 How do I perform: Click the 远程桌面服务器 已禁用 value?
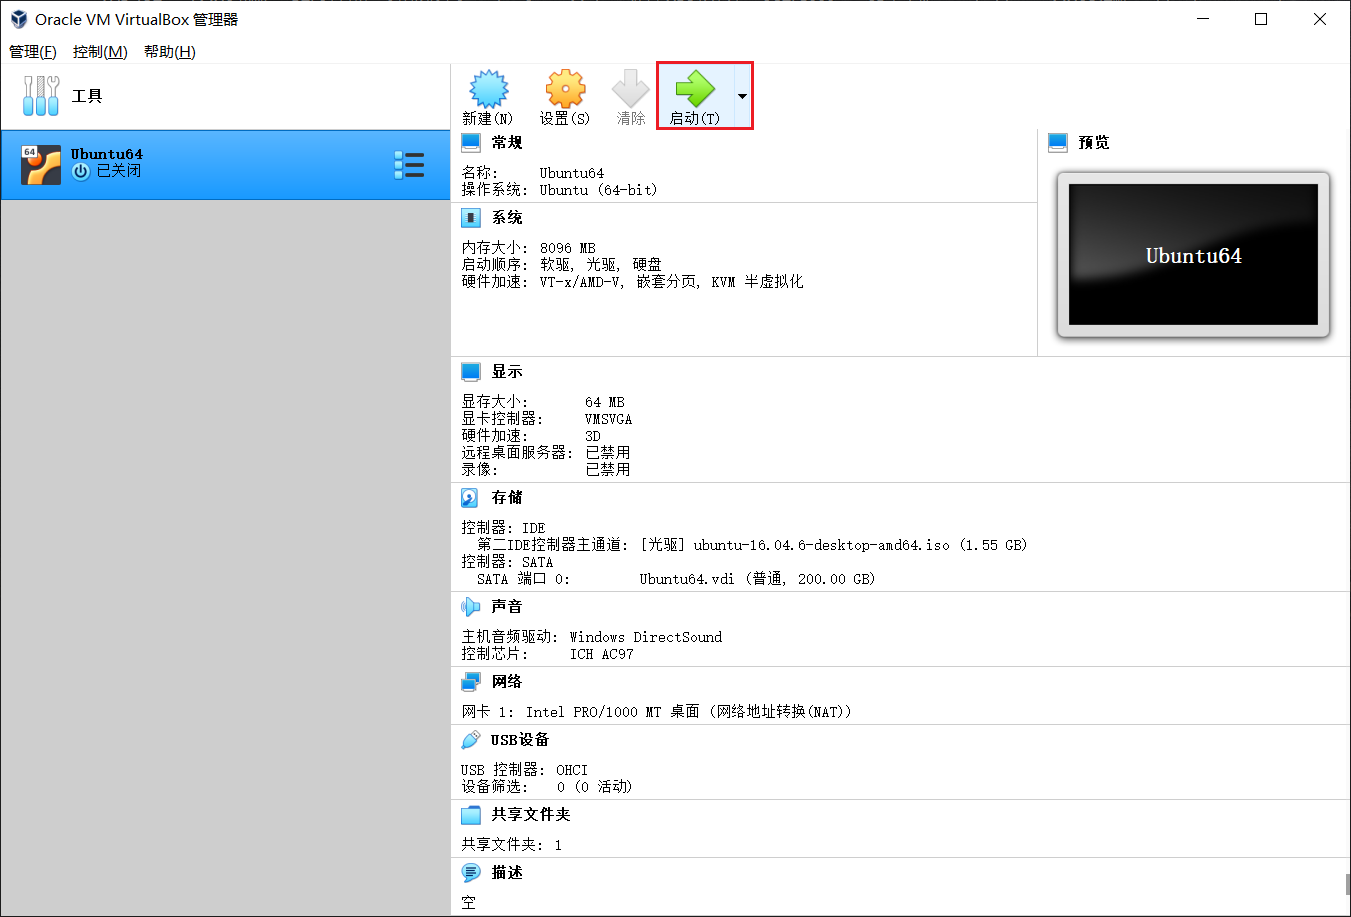[608, 453]
